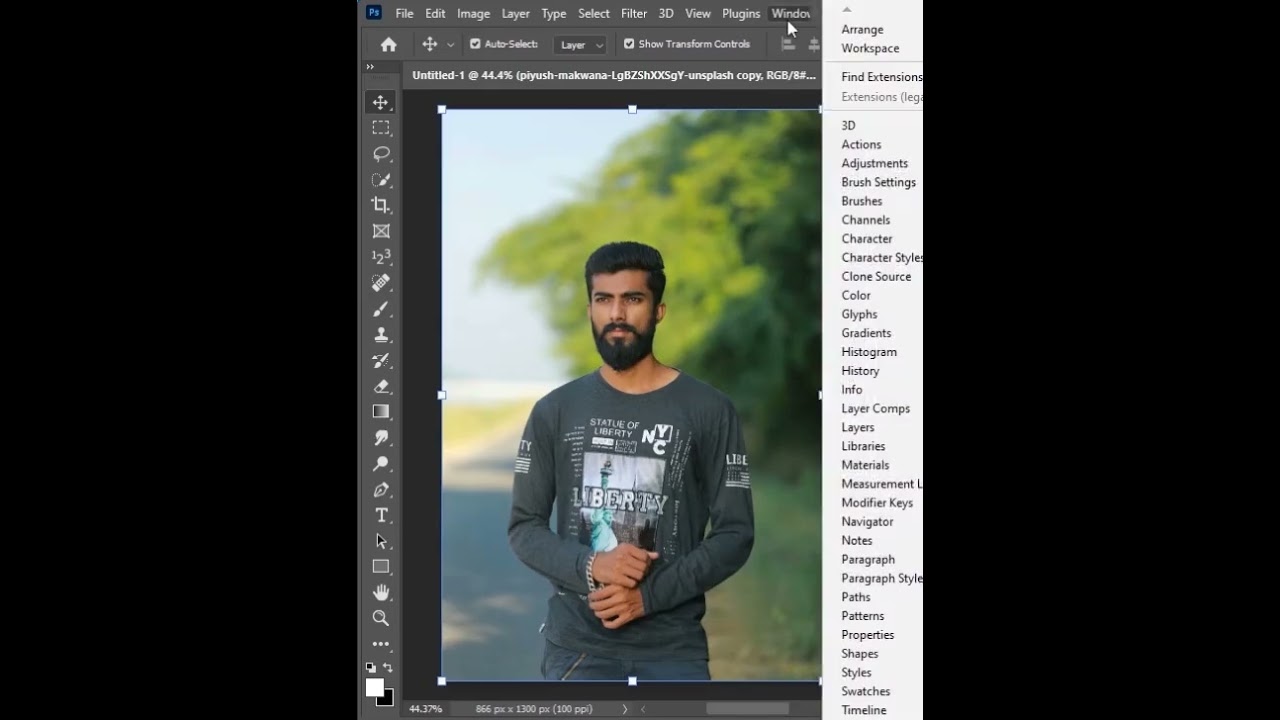Viewport: 1280px width, 720px height.
Task: Swap foreground and background colors
Action: coord(388,667)
